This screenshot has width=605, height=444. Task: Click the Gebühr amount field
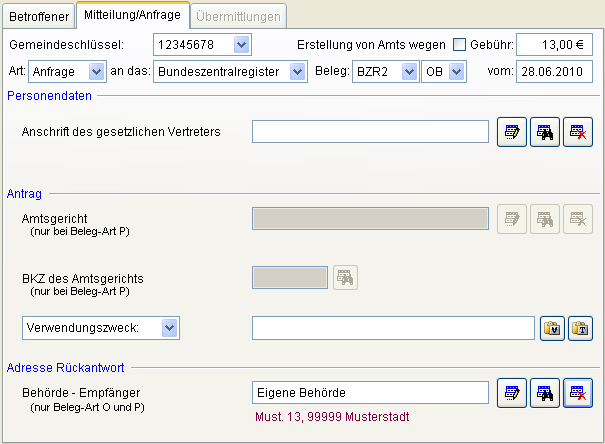coord(554,45)
